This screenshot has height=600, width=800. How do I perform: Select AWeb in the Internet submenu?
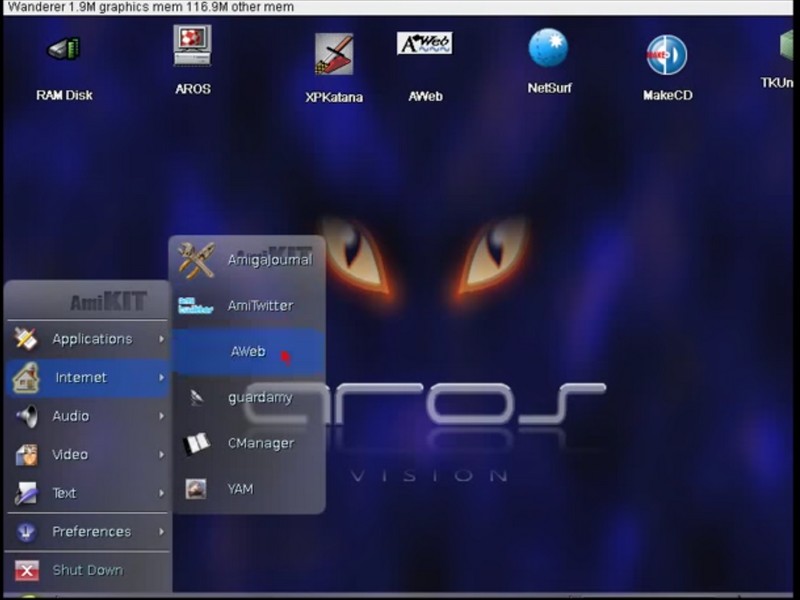coord(248,352)
